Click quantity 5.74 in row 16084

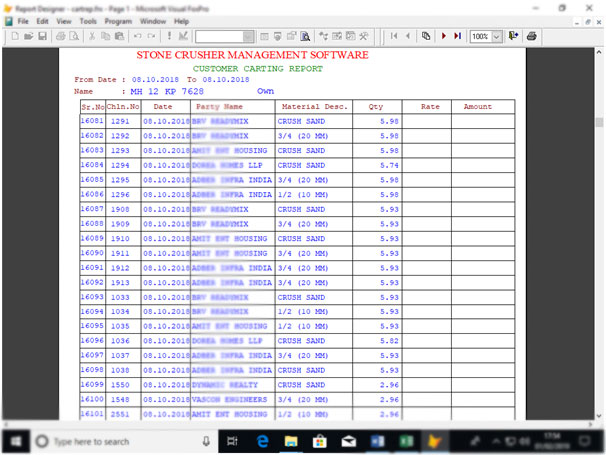(x=389, y=165)
